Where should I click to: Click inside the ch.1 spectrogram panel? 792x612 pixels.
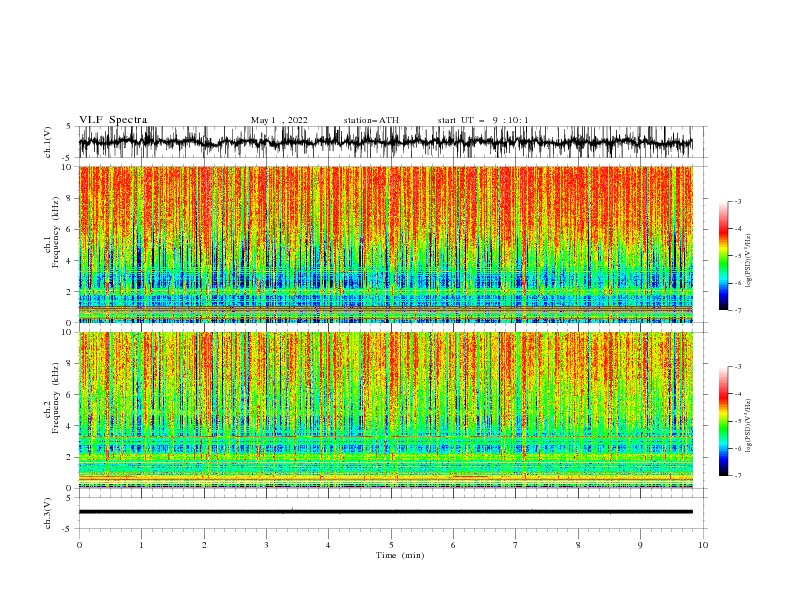point(385,244)
